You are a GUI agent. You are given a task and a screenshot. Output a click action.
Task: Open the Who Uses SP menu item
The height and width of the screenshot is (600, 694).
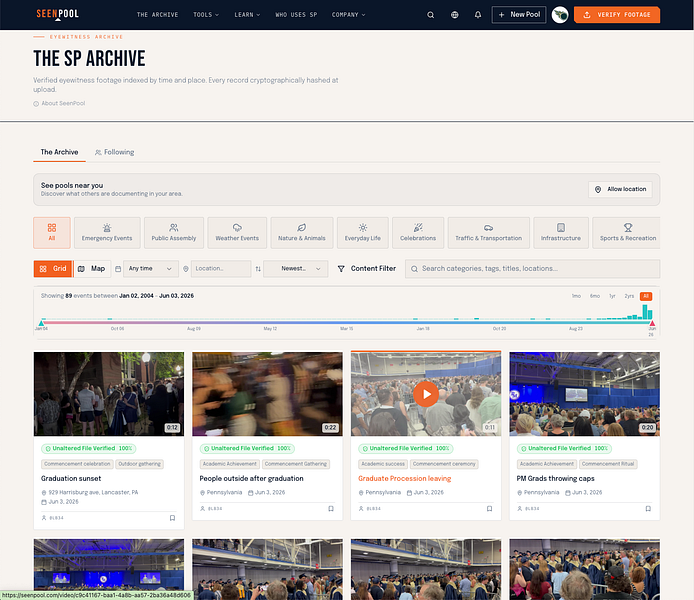[296, 15]
